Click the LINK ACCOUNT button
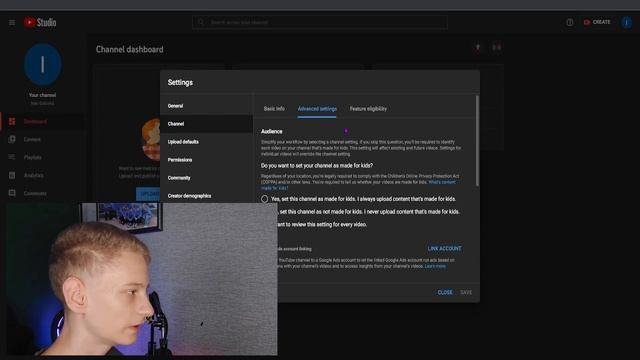This screenshot has height=360, width=640. click(444, 249)
